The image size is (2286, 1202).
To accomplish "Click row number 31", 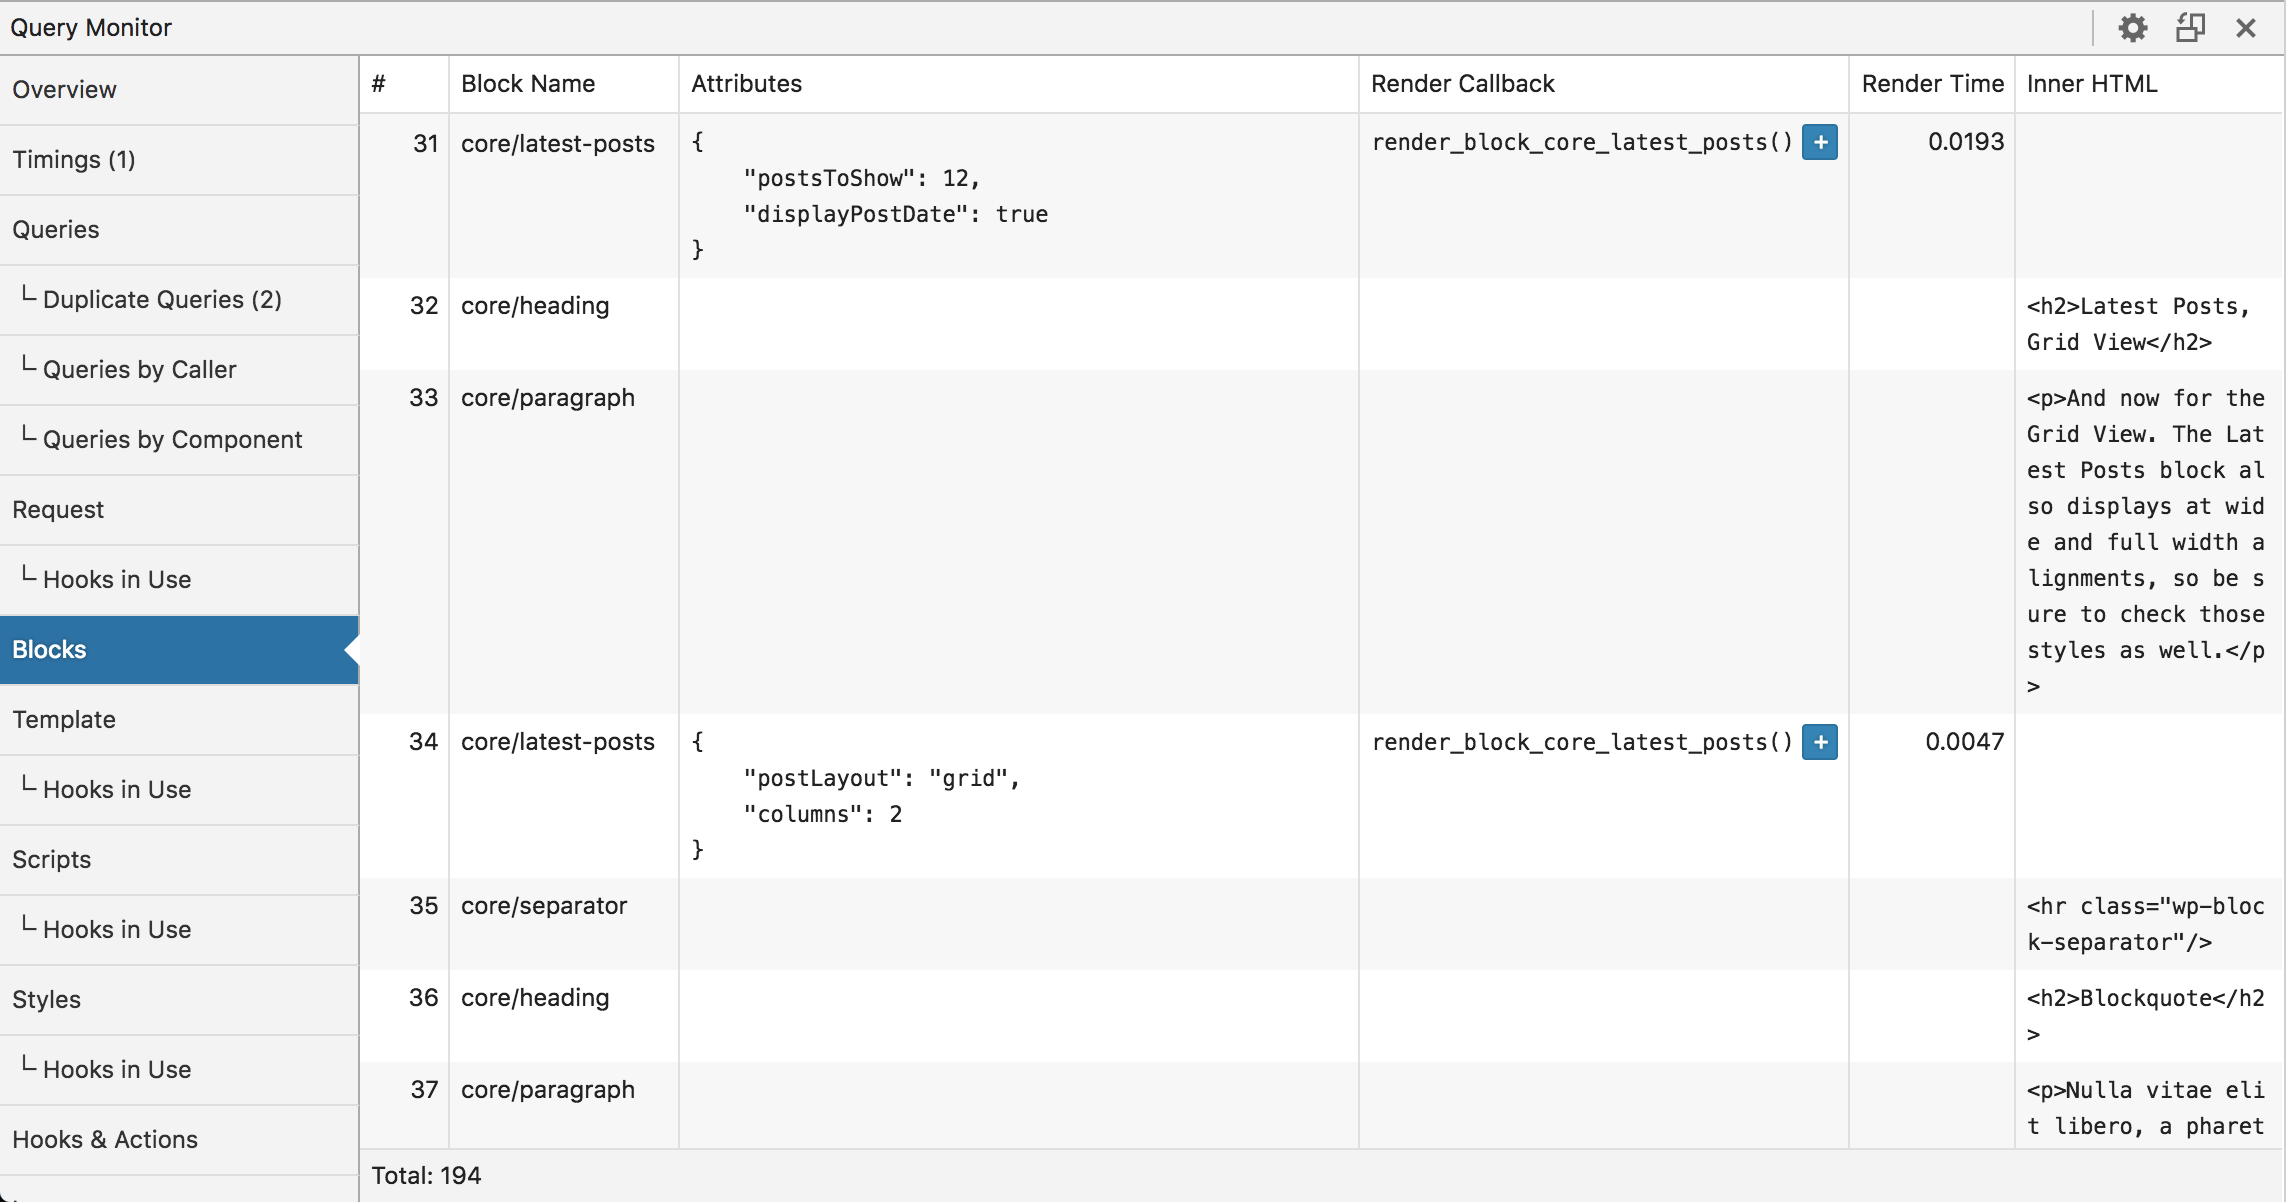I will pos(426,144).
